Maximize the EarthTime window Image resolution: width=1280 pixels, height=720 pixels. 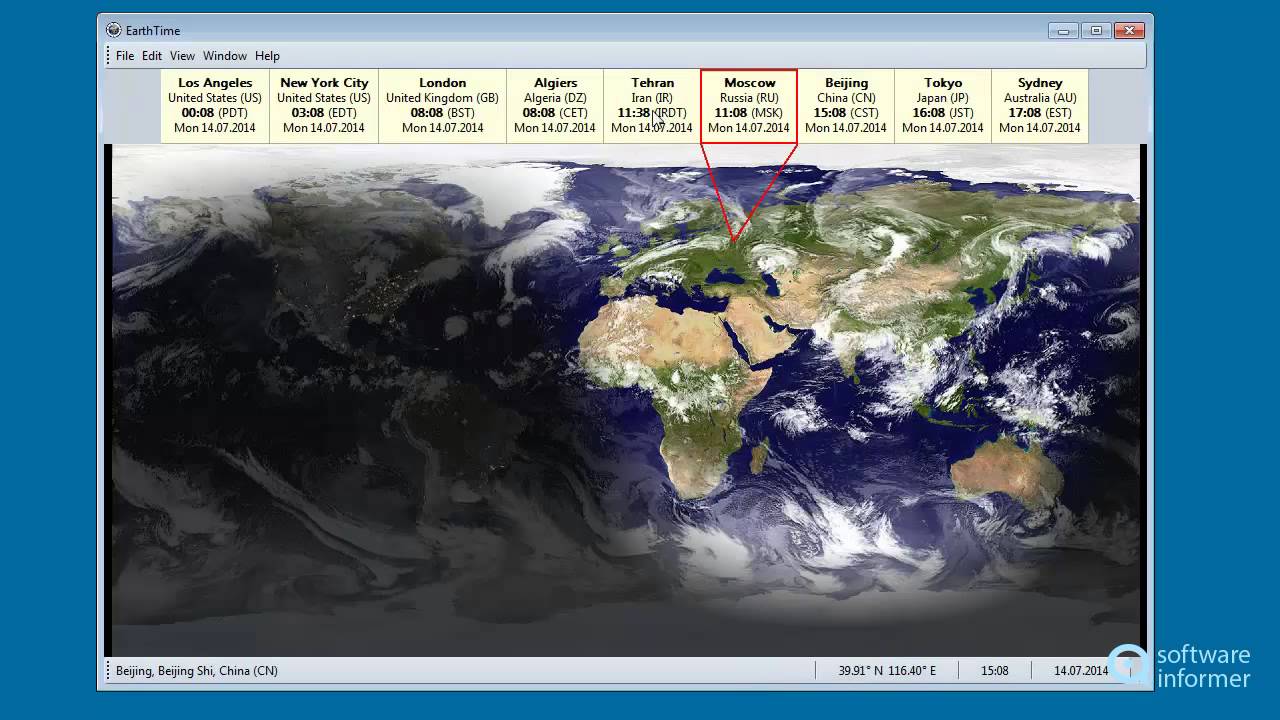click(1096, 31)
